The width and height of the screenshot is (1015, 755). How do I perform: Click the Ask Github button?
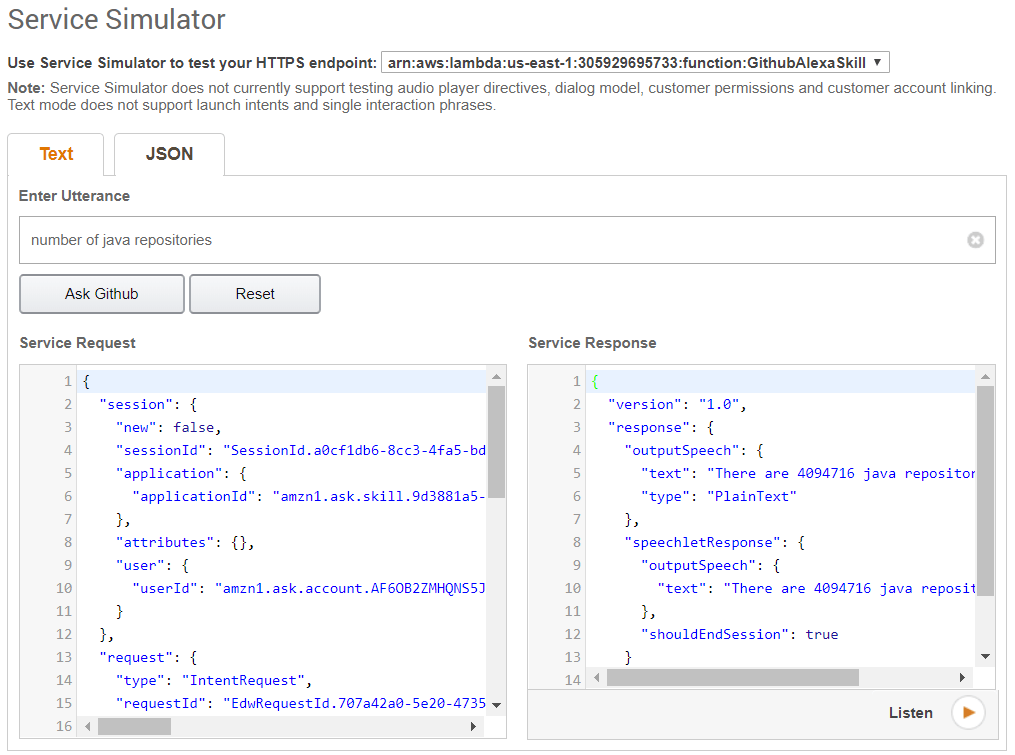tap(102, 294)
